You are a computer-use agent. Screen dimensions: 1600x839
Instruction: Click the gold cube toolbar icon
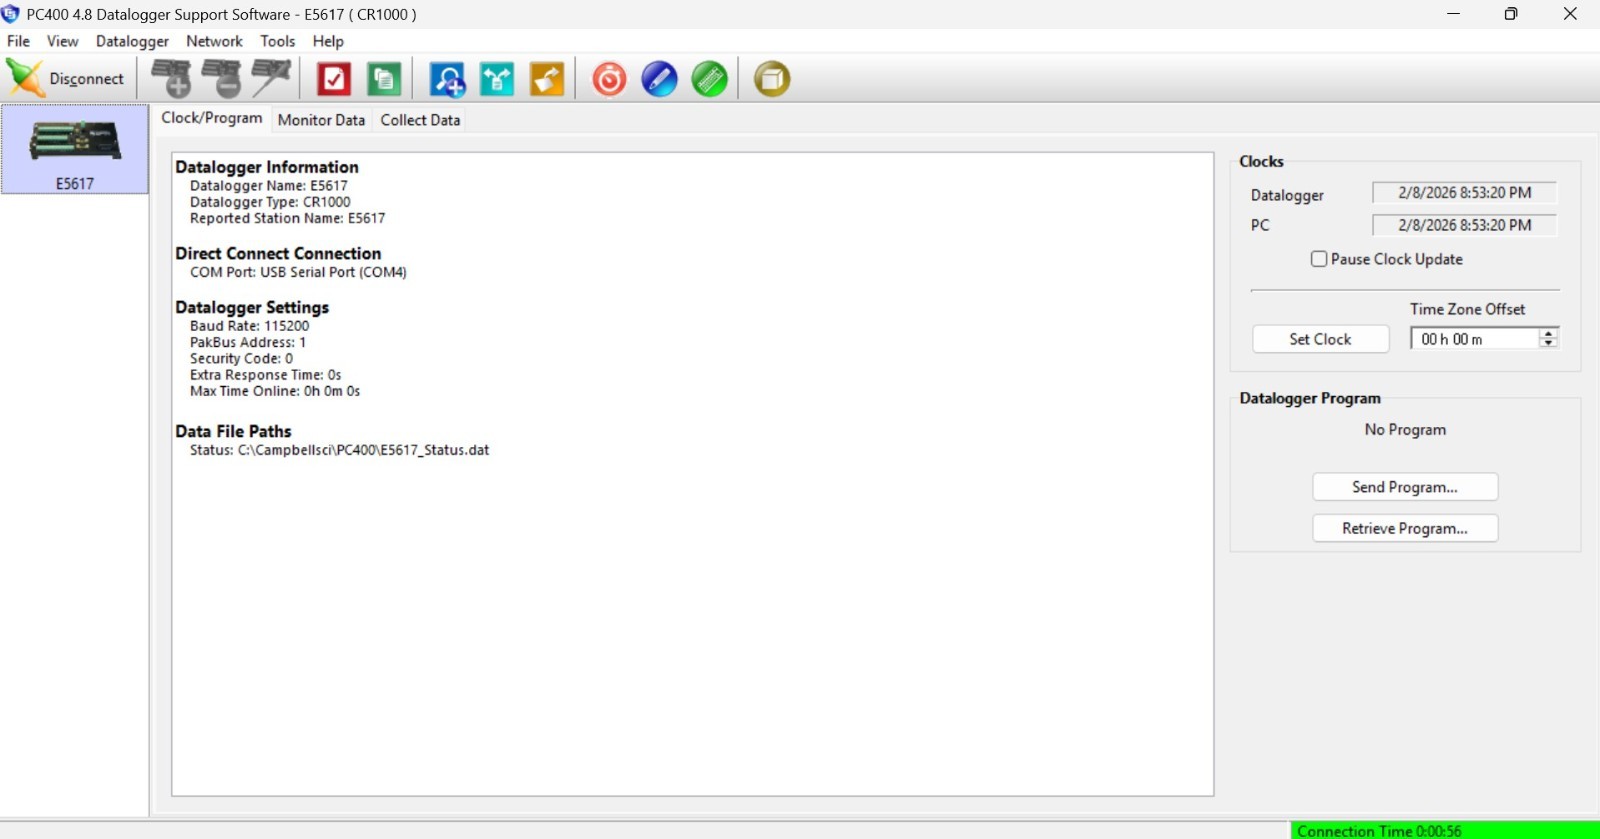point(772,79)
